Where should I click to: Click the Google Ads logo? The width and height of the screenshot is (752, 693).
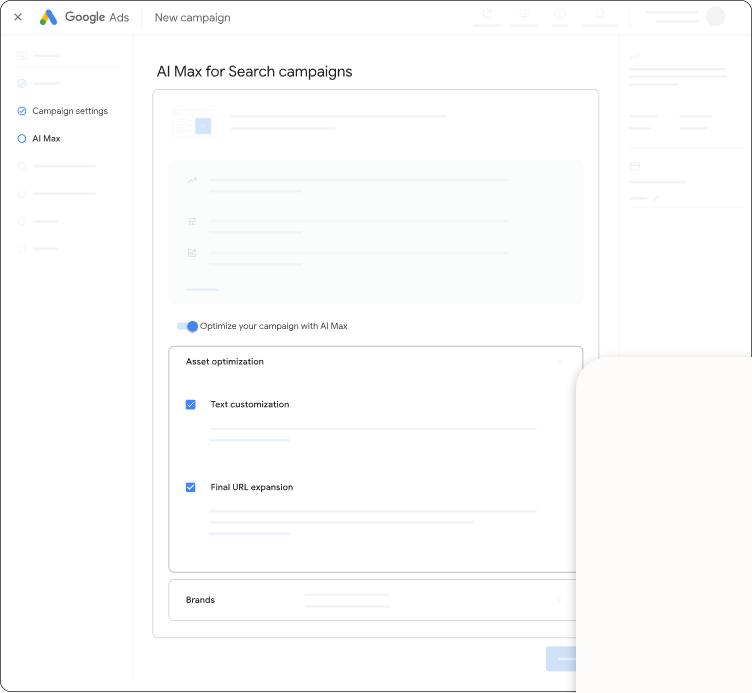pyautogui.click(x=84, y=17)
